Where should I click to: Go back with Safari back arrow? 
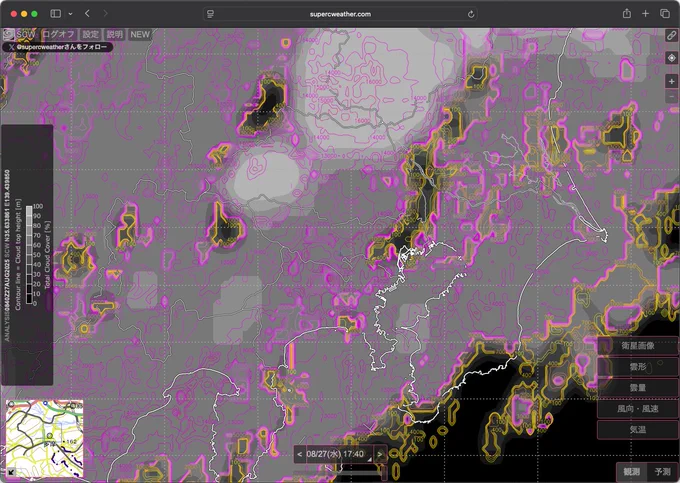tap(87, 14)
